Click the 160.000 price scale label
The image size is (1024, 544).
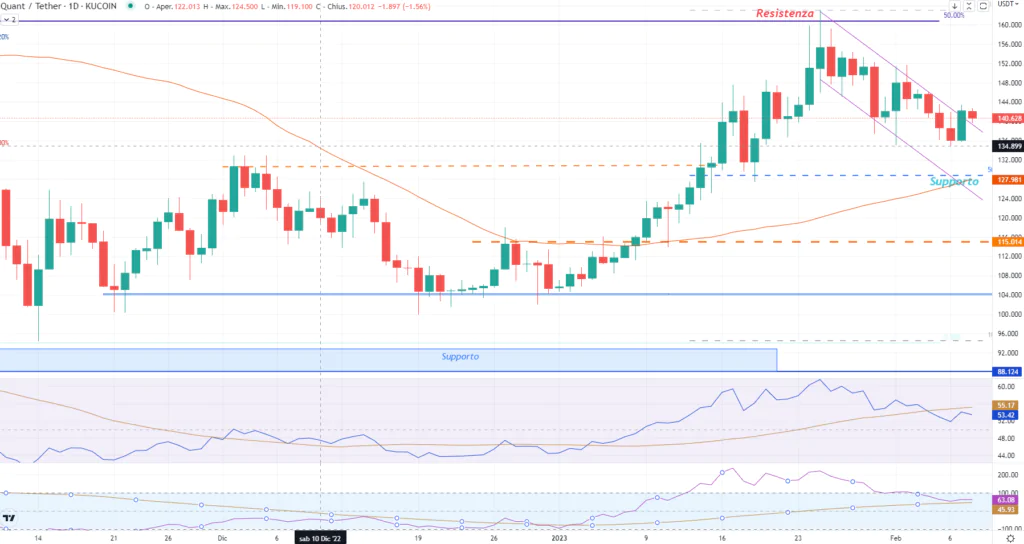coord(1010,25)
